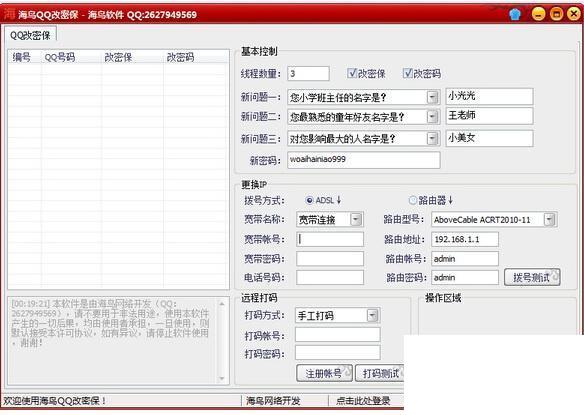The width and height of the screenshot is (584, 415).
Task: Minimize the 海鸟QQ改密保 window
Action: click(539, 14)
